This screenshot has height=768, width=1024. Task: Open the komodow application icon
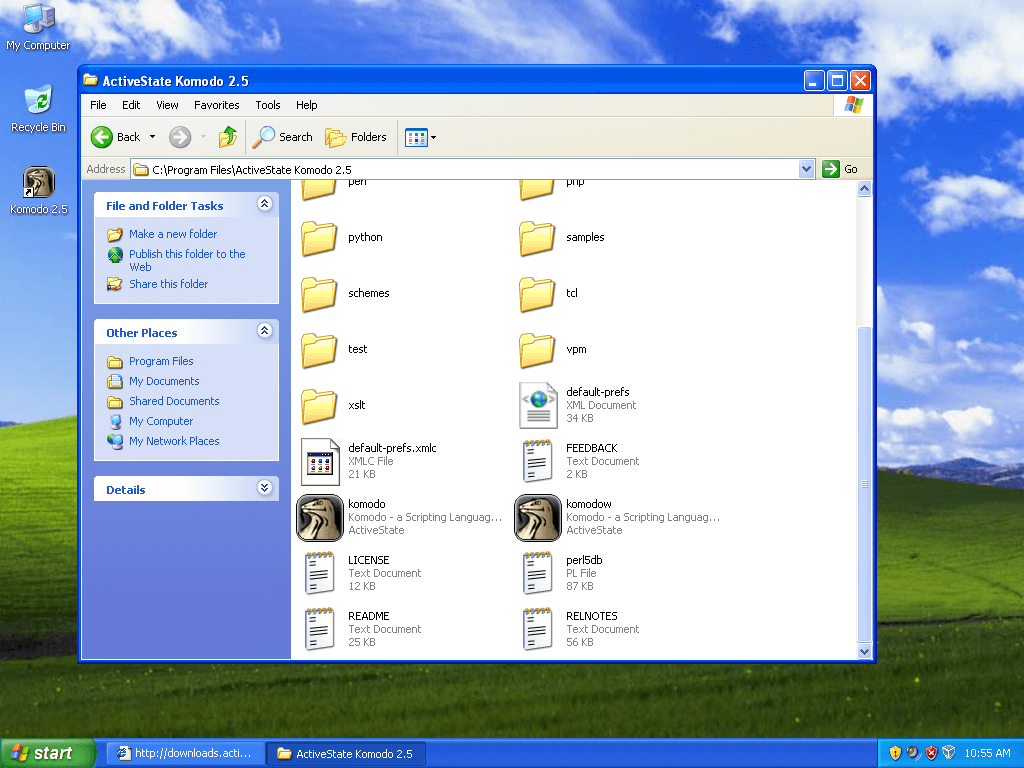pyautogui.click(x=538, y=518)
